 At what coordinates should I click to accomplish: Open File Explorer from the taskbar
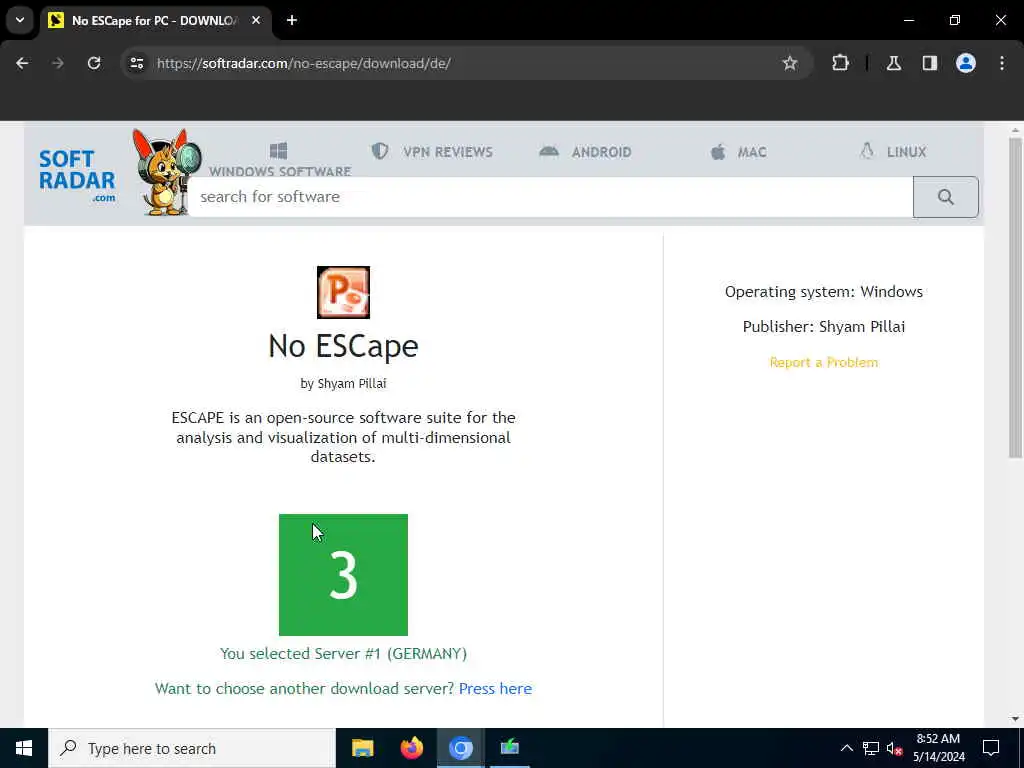pos(362,748)
